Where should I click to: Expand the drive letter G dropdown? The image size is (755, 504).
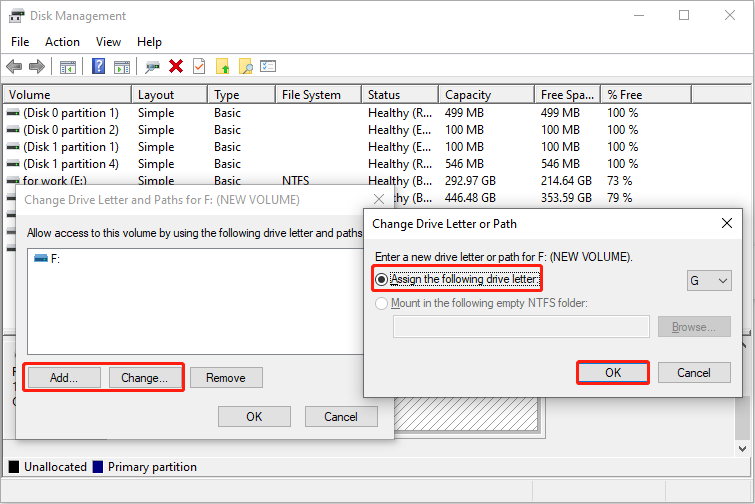(709, 281)
